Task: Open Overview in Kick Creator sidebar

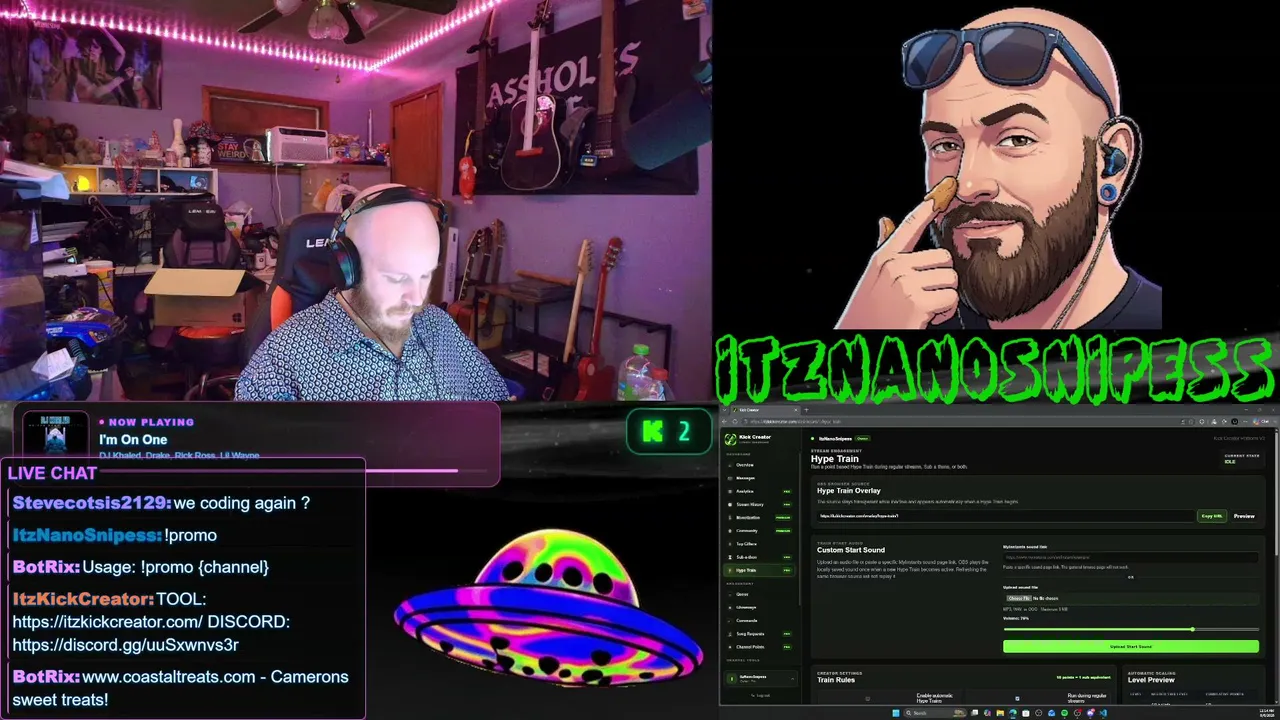Action: [x=760, y=465]
